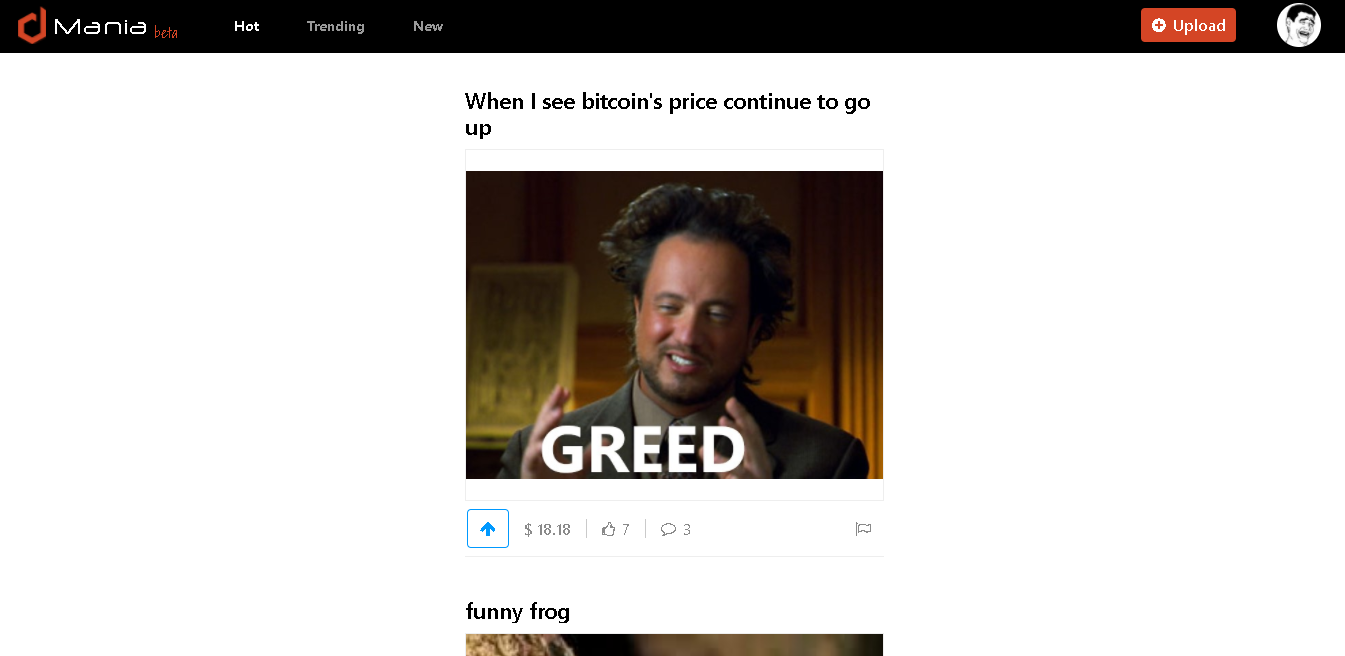Click the red beta label
Image resolution: width=1345 pixels, height=656 pixels.
166,32
